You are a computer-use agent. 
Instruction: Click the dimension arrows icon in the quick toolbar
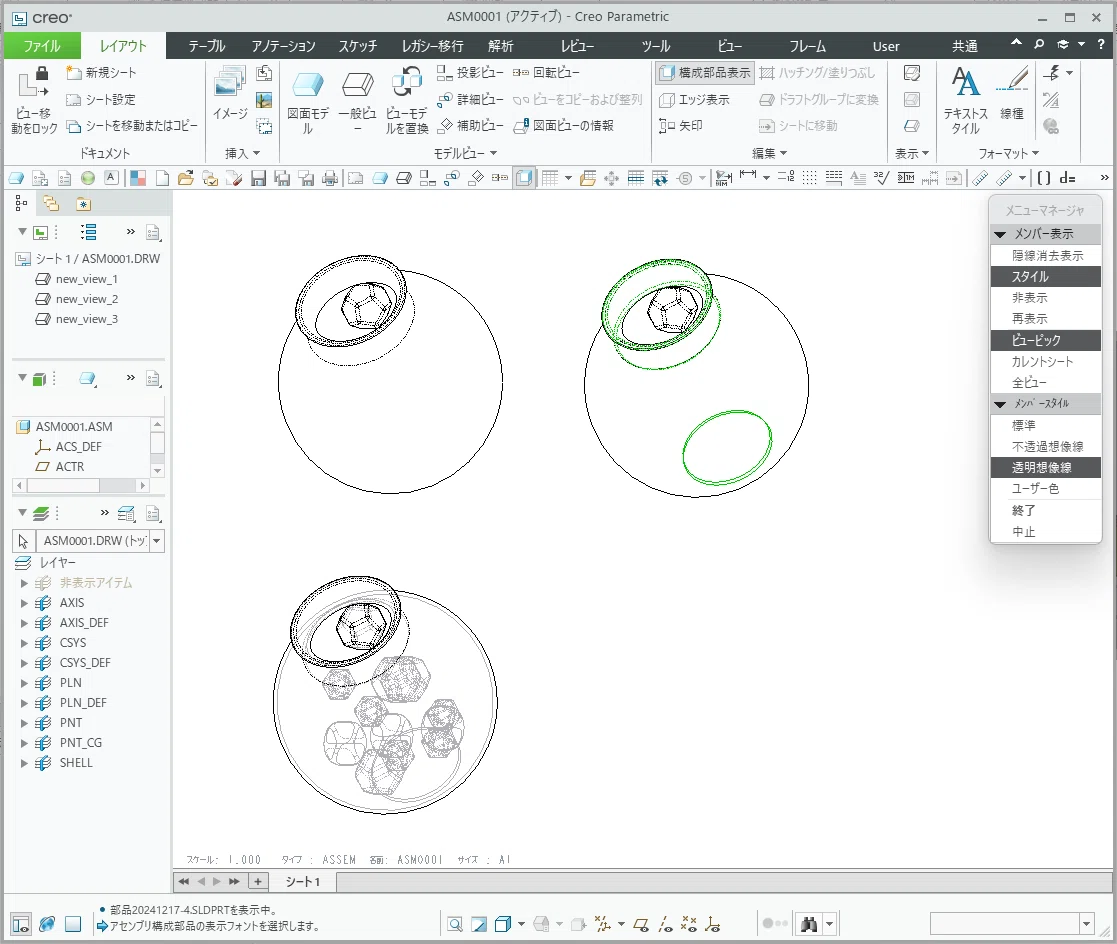pos(747,175)
